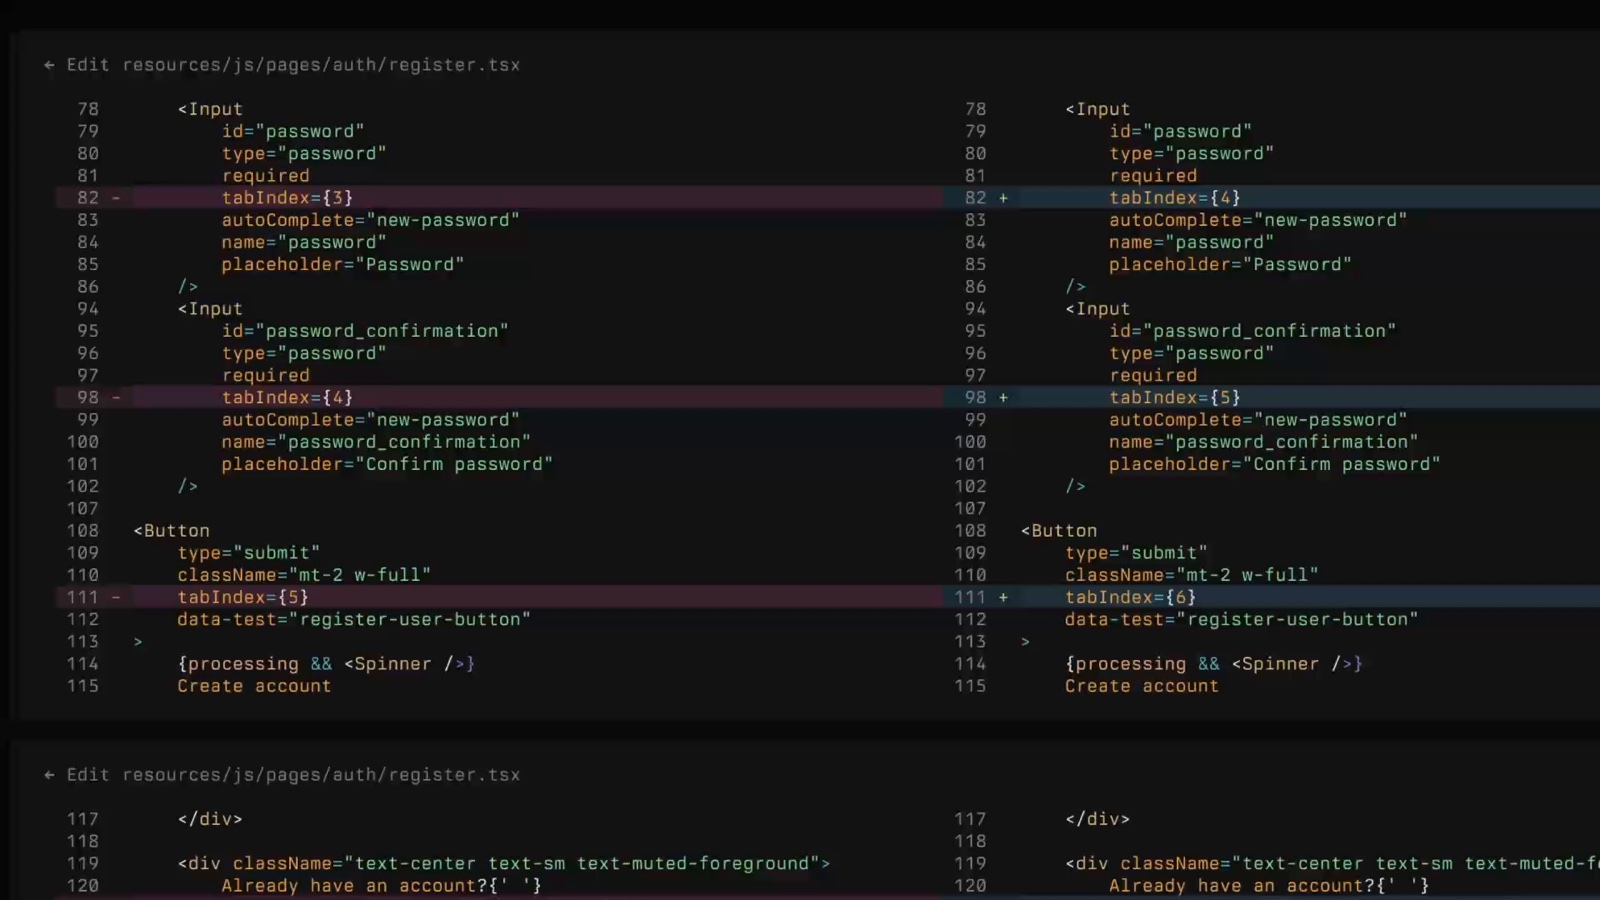Click the minus marker on removed line 111
The image size is (1600, 900).
point(116,597)
